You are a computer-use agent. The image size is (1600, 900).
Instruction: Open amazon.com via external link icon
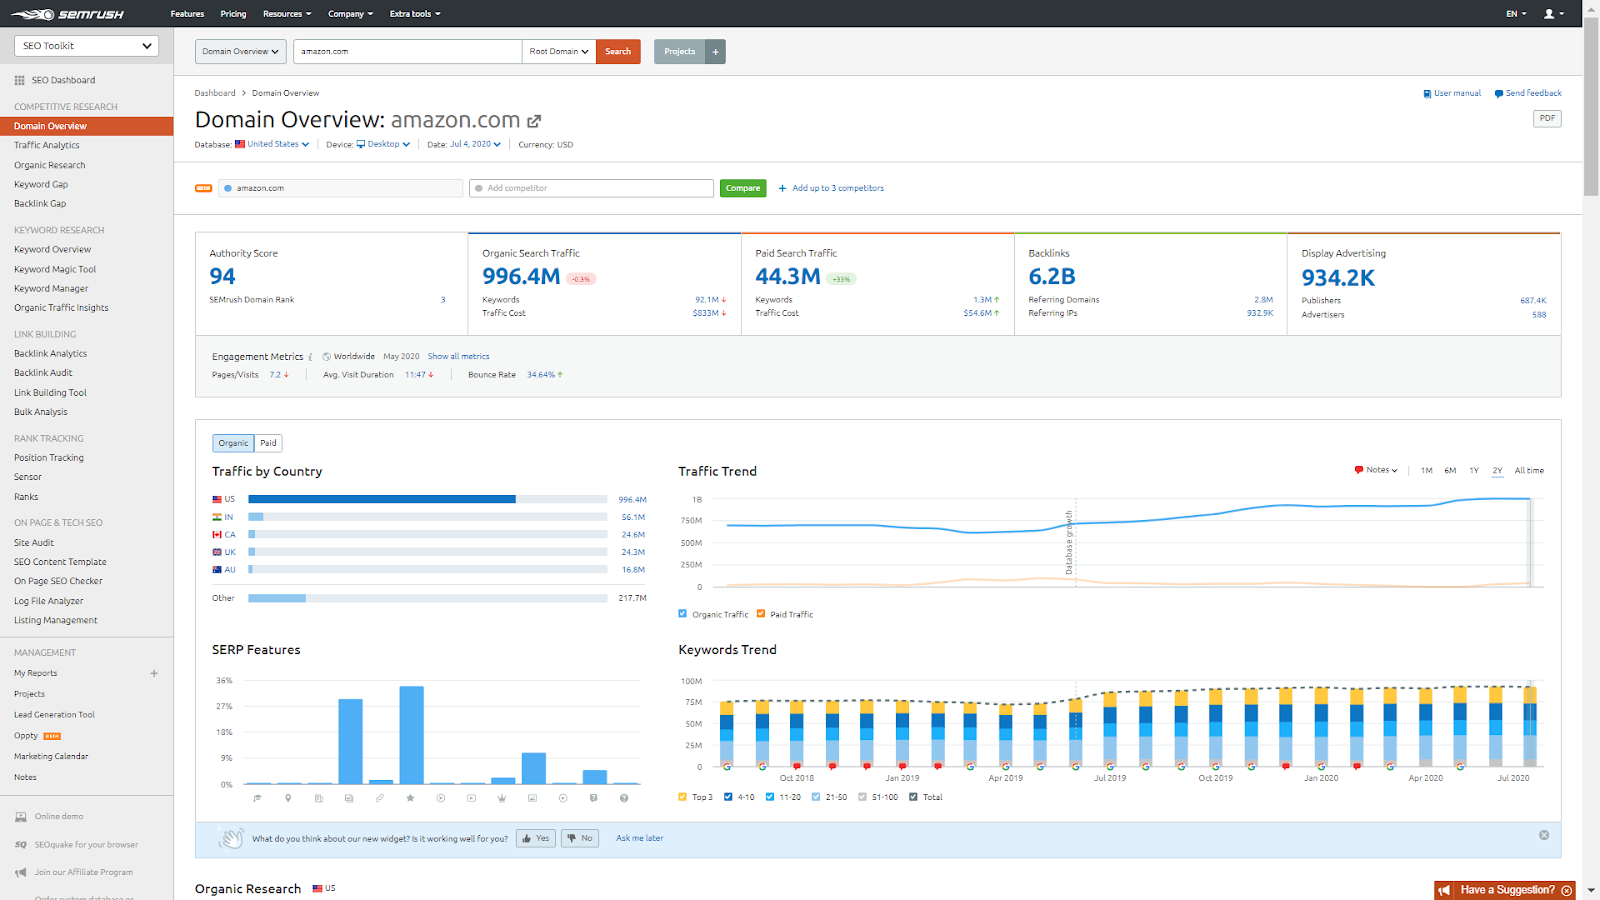point(534,121)
